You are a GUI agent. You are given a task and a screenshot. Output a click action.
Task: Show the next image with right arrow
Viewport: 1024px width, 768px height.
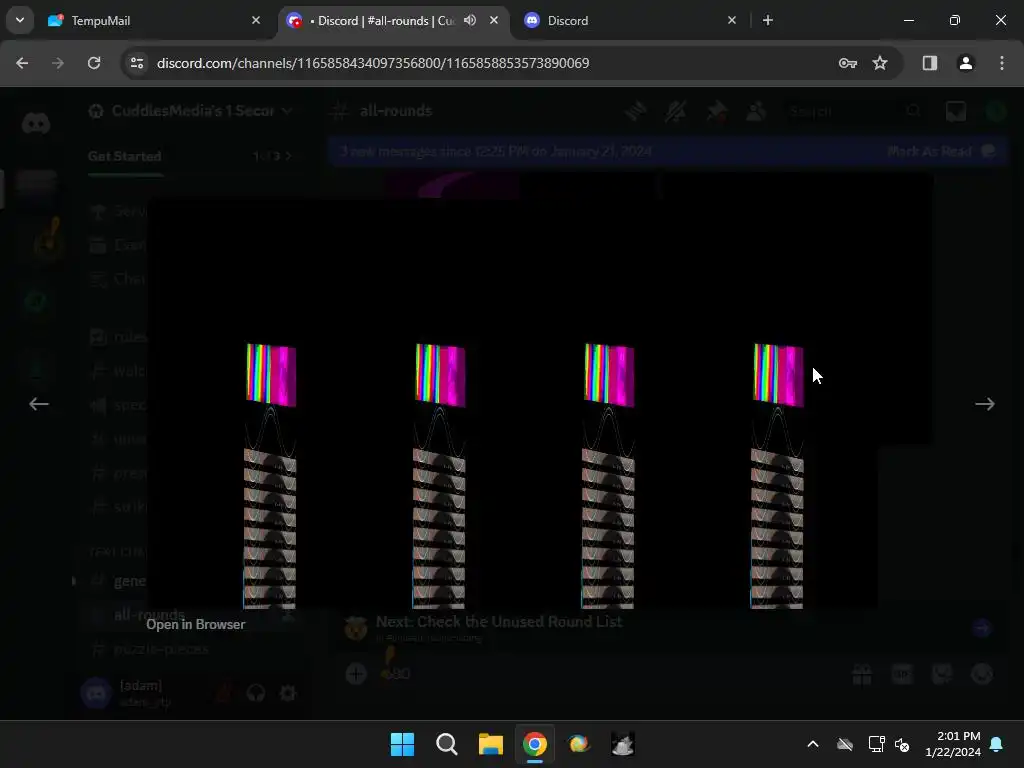pyautogui.click(x=985, y=404)
